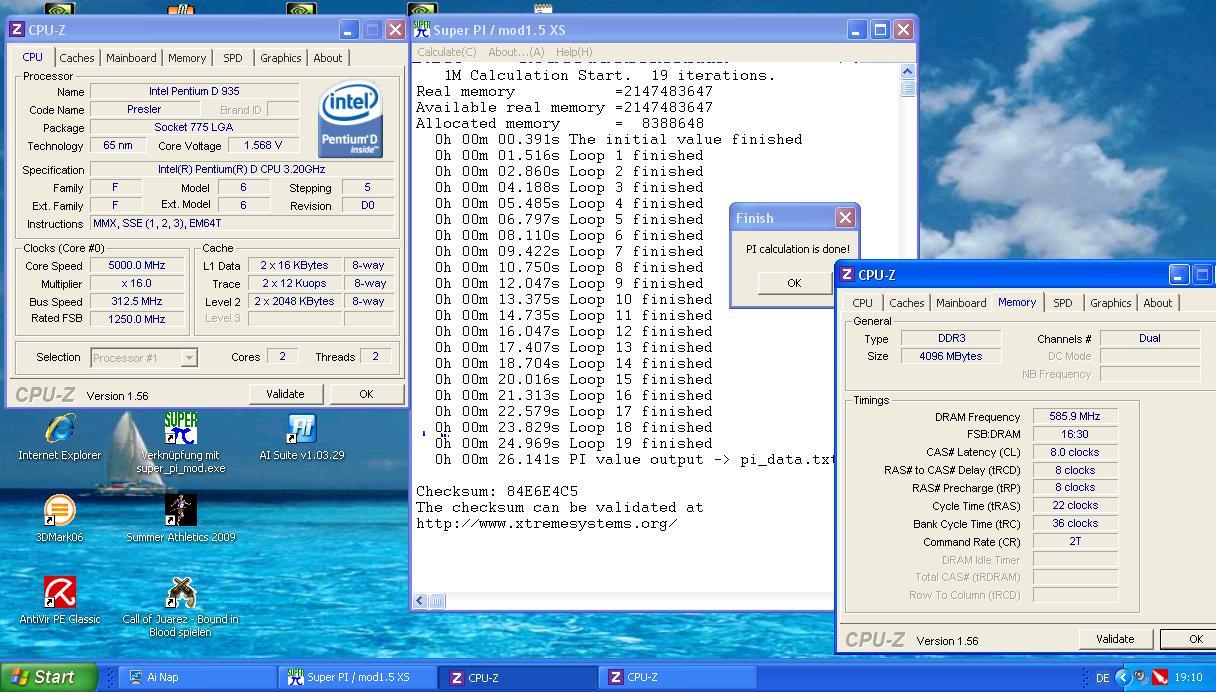Viewport: 1216px width, 692px height.
Task: Launch Call of Juarez Bound in Blood icon
Action: pyautogui.click(x=181, y=593)
